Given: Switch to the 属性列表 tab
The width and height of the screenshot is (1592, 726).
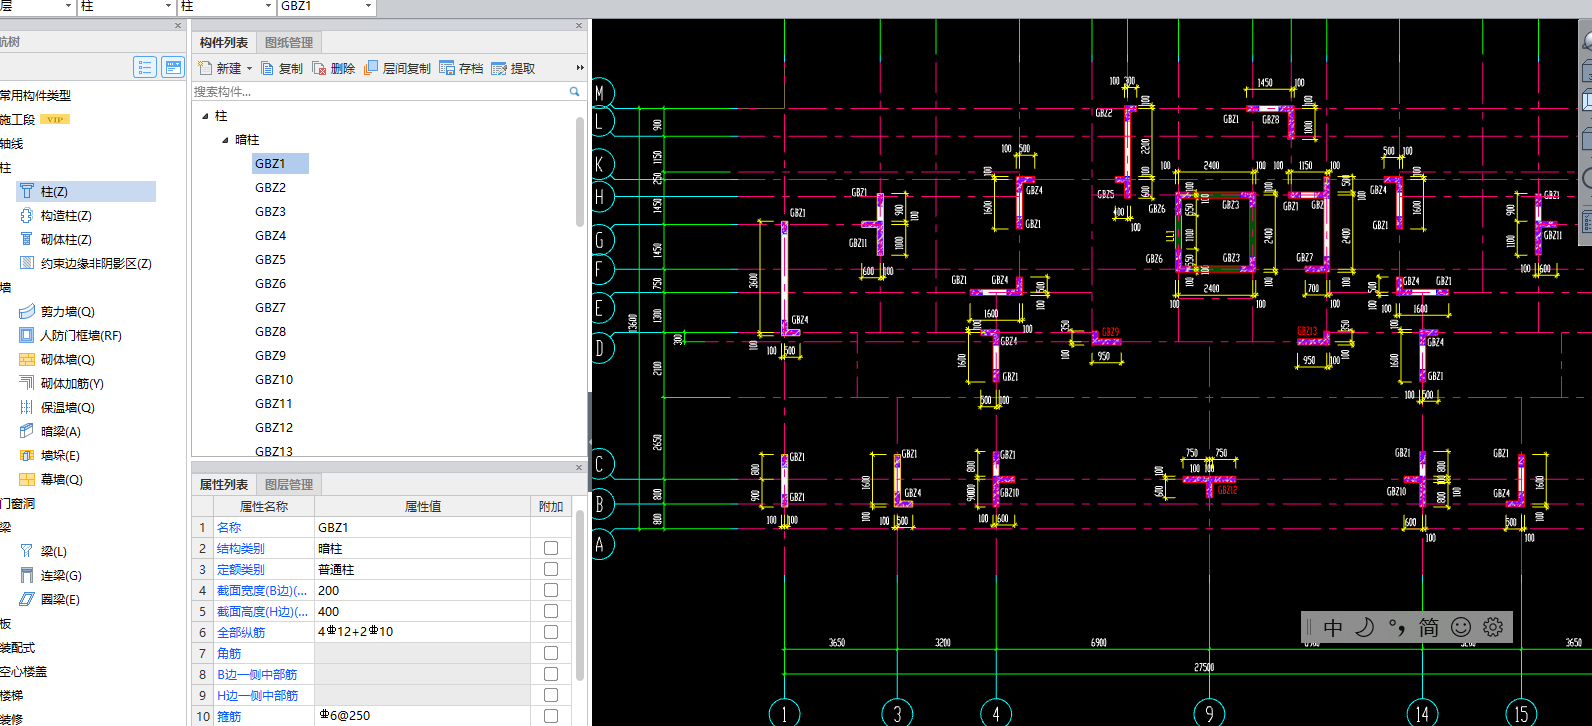Looking at the screenshot, I should click(224, 484).
